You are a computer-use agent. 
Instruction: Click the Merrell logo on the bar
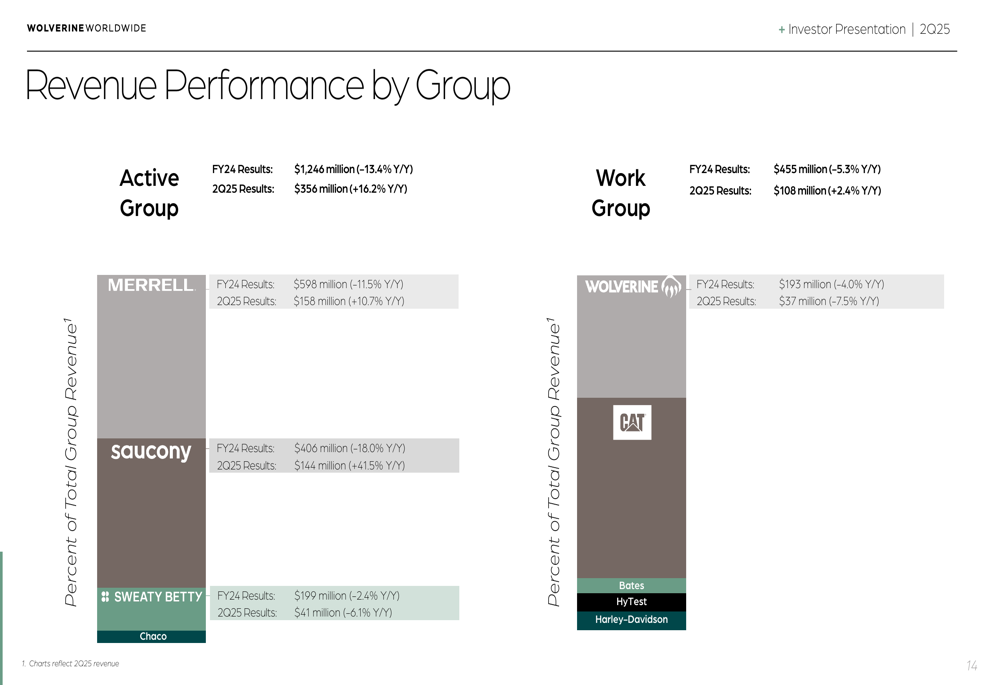[151, 285]
